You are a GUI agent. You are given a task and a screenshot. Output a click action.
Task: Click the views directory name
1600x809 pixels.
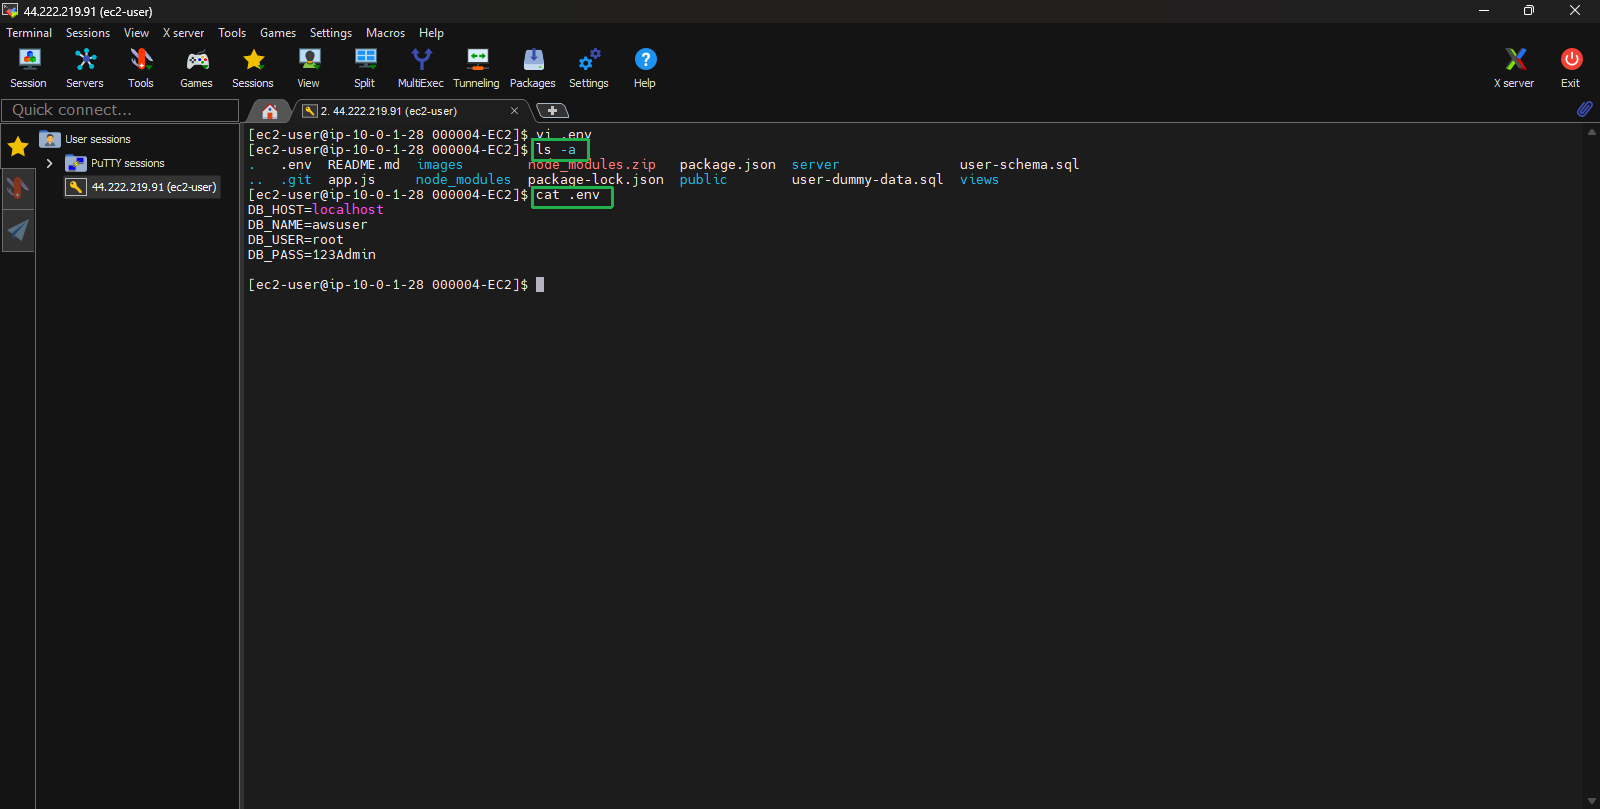coord(979,180)
